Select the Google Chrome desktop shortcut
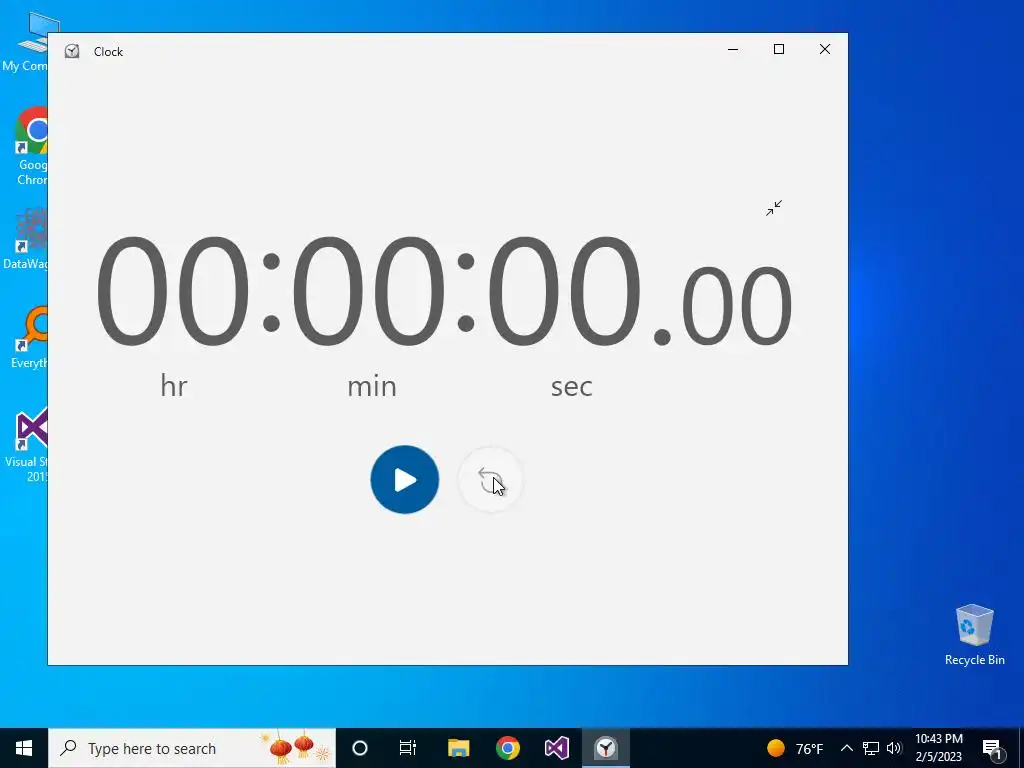Viewport: 1024px width, 768px height. (31, 146)
